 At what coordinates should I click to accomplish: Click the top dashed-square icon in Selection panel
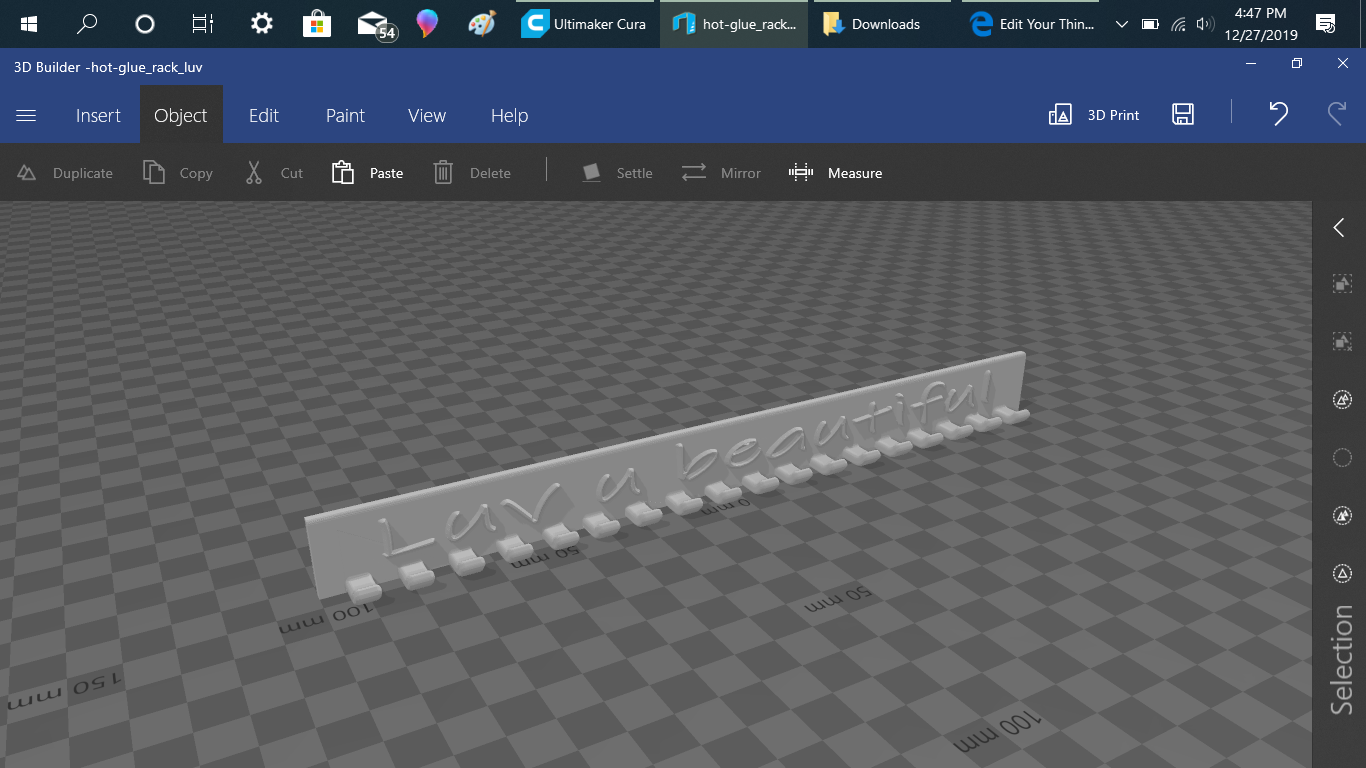tap(1342, 284)
